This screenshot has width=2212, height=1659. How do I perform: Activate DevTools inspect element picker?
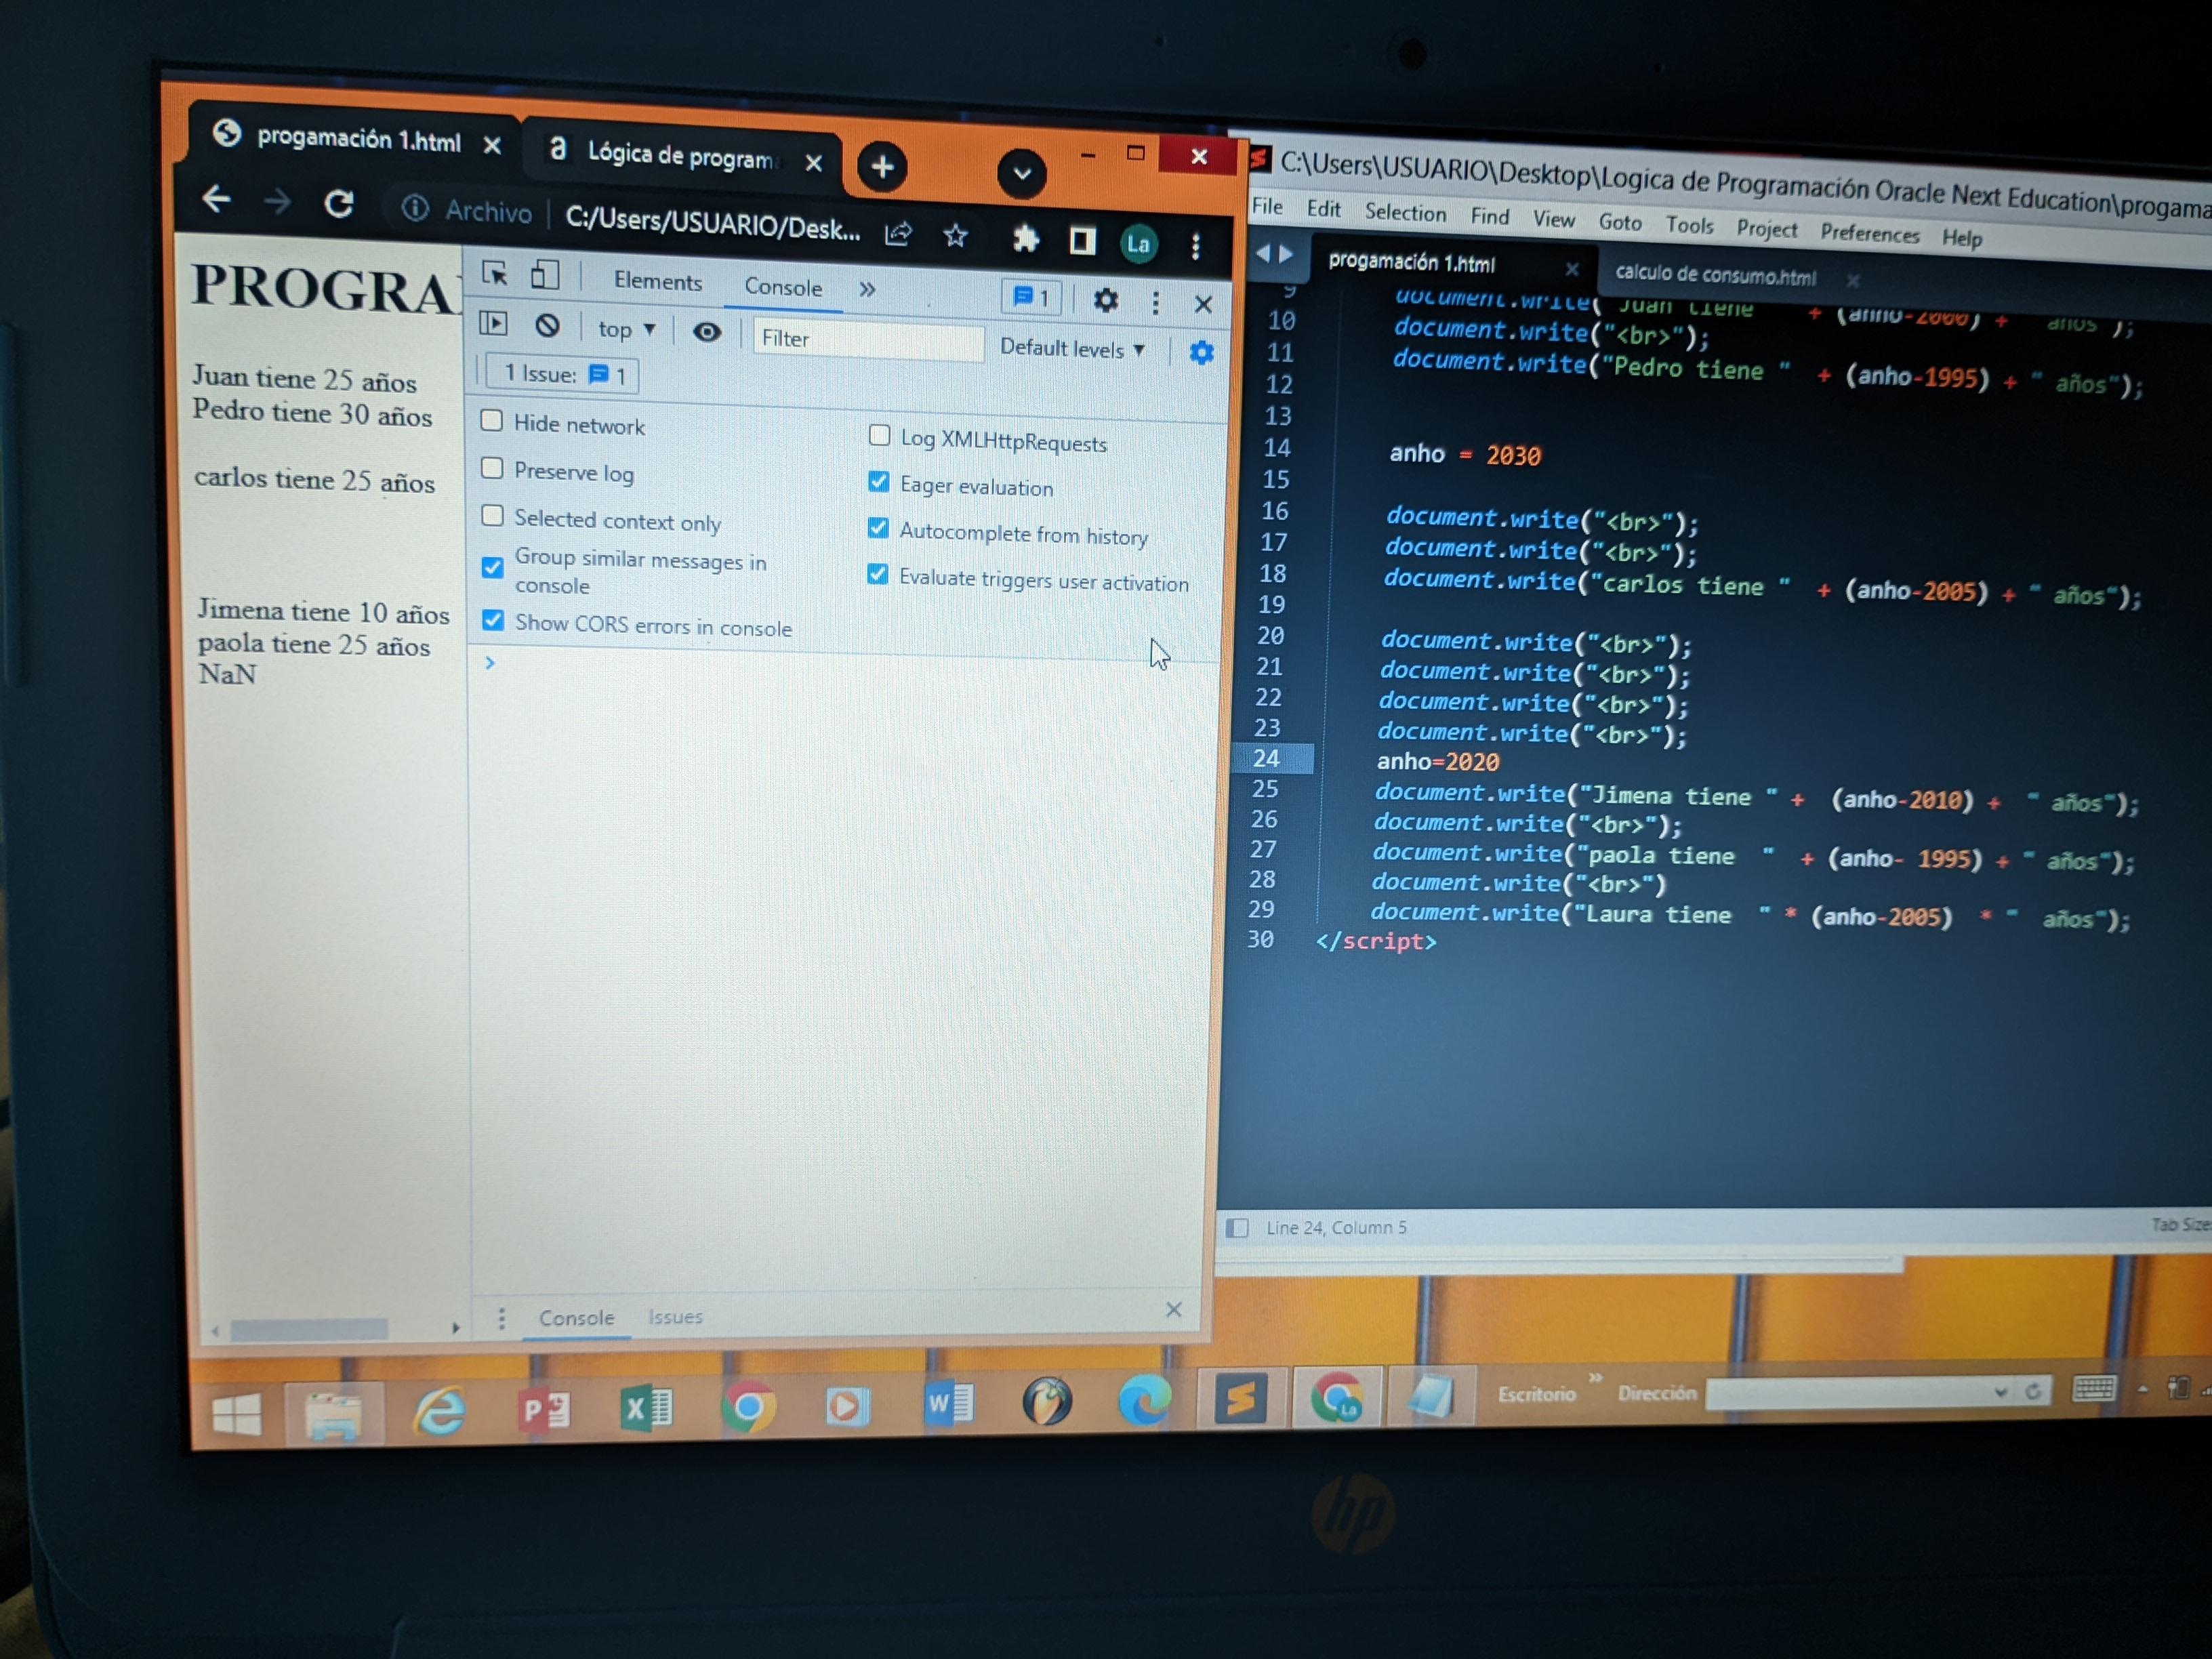(x=495, y=273)
